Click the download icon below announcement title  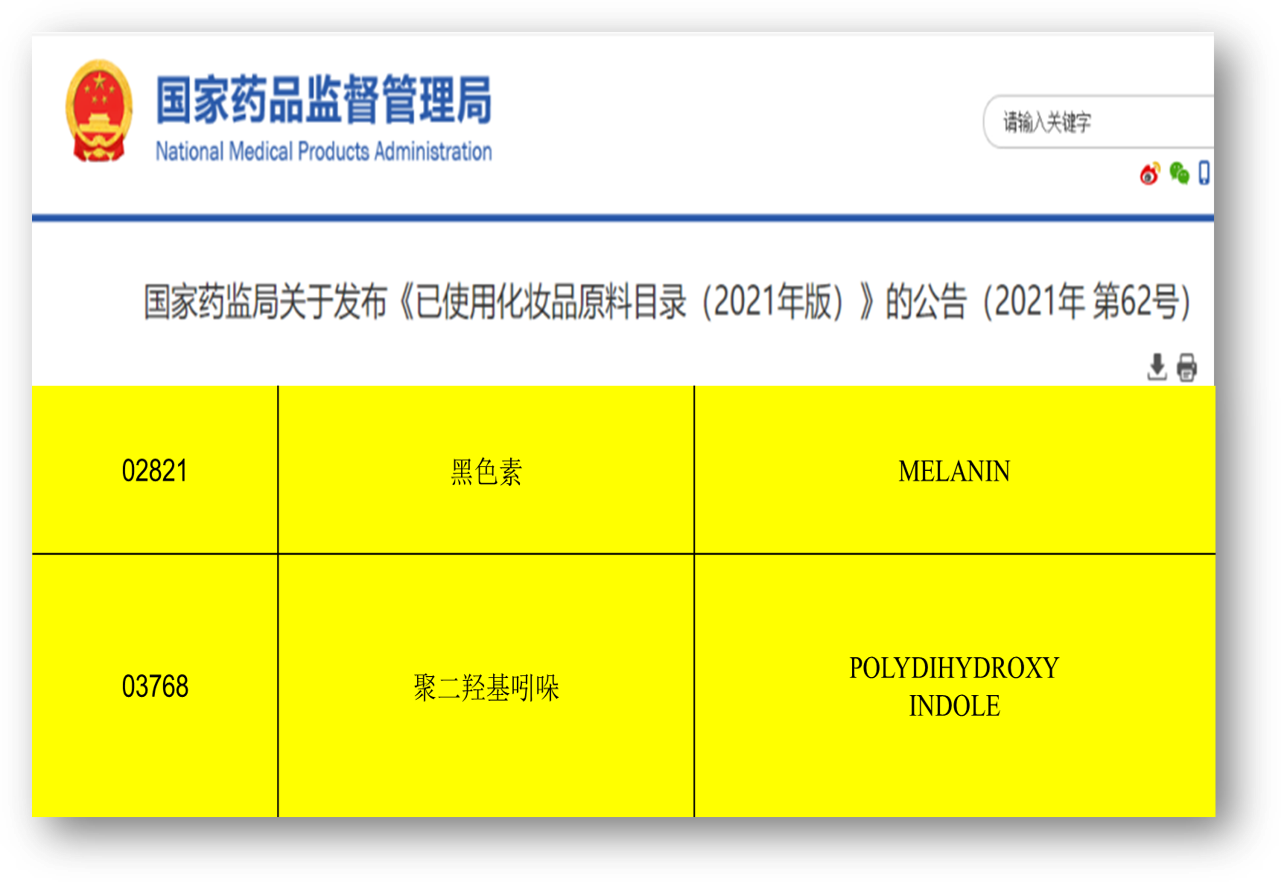tap(1157, 367)
